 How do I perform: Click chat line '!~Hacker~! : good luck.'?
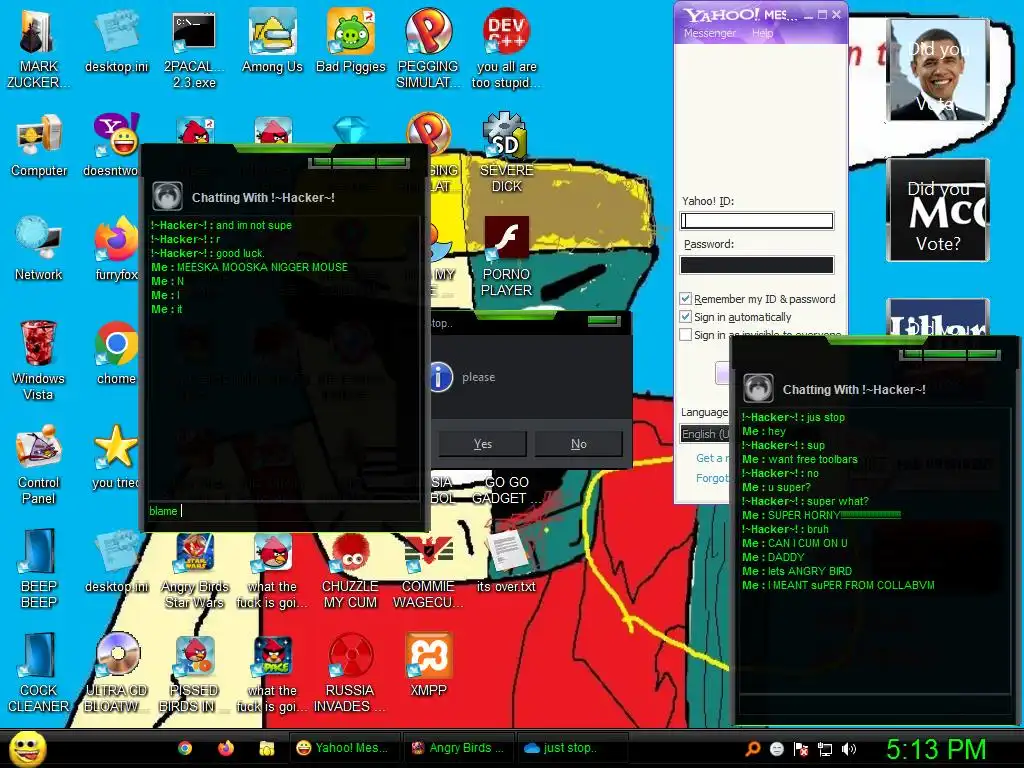tap(208, 253)
